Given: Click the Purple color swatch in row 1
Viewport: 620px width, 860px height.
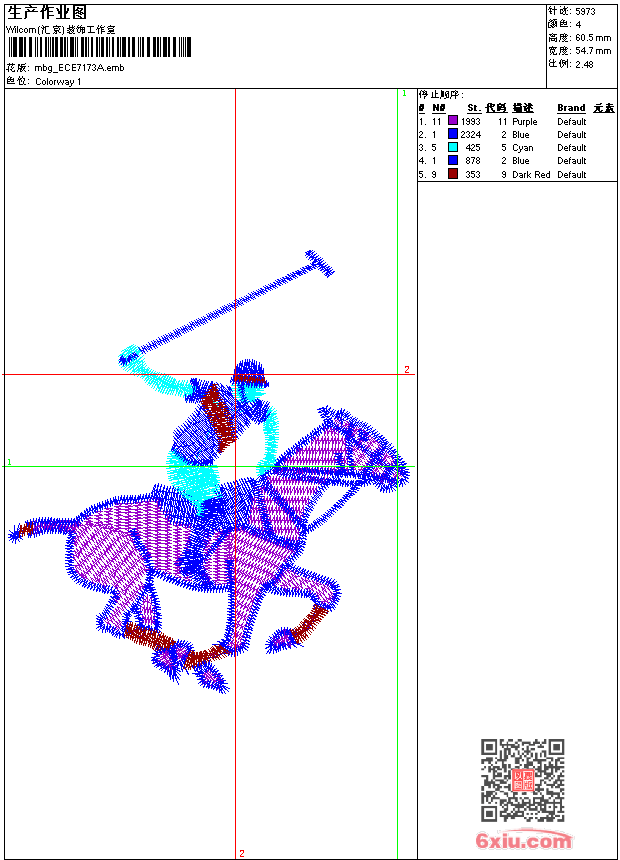Looking at the screenshot, I should [453, 121].
